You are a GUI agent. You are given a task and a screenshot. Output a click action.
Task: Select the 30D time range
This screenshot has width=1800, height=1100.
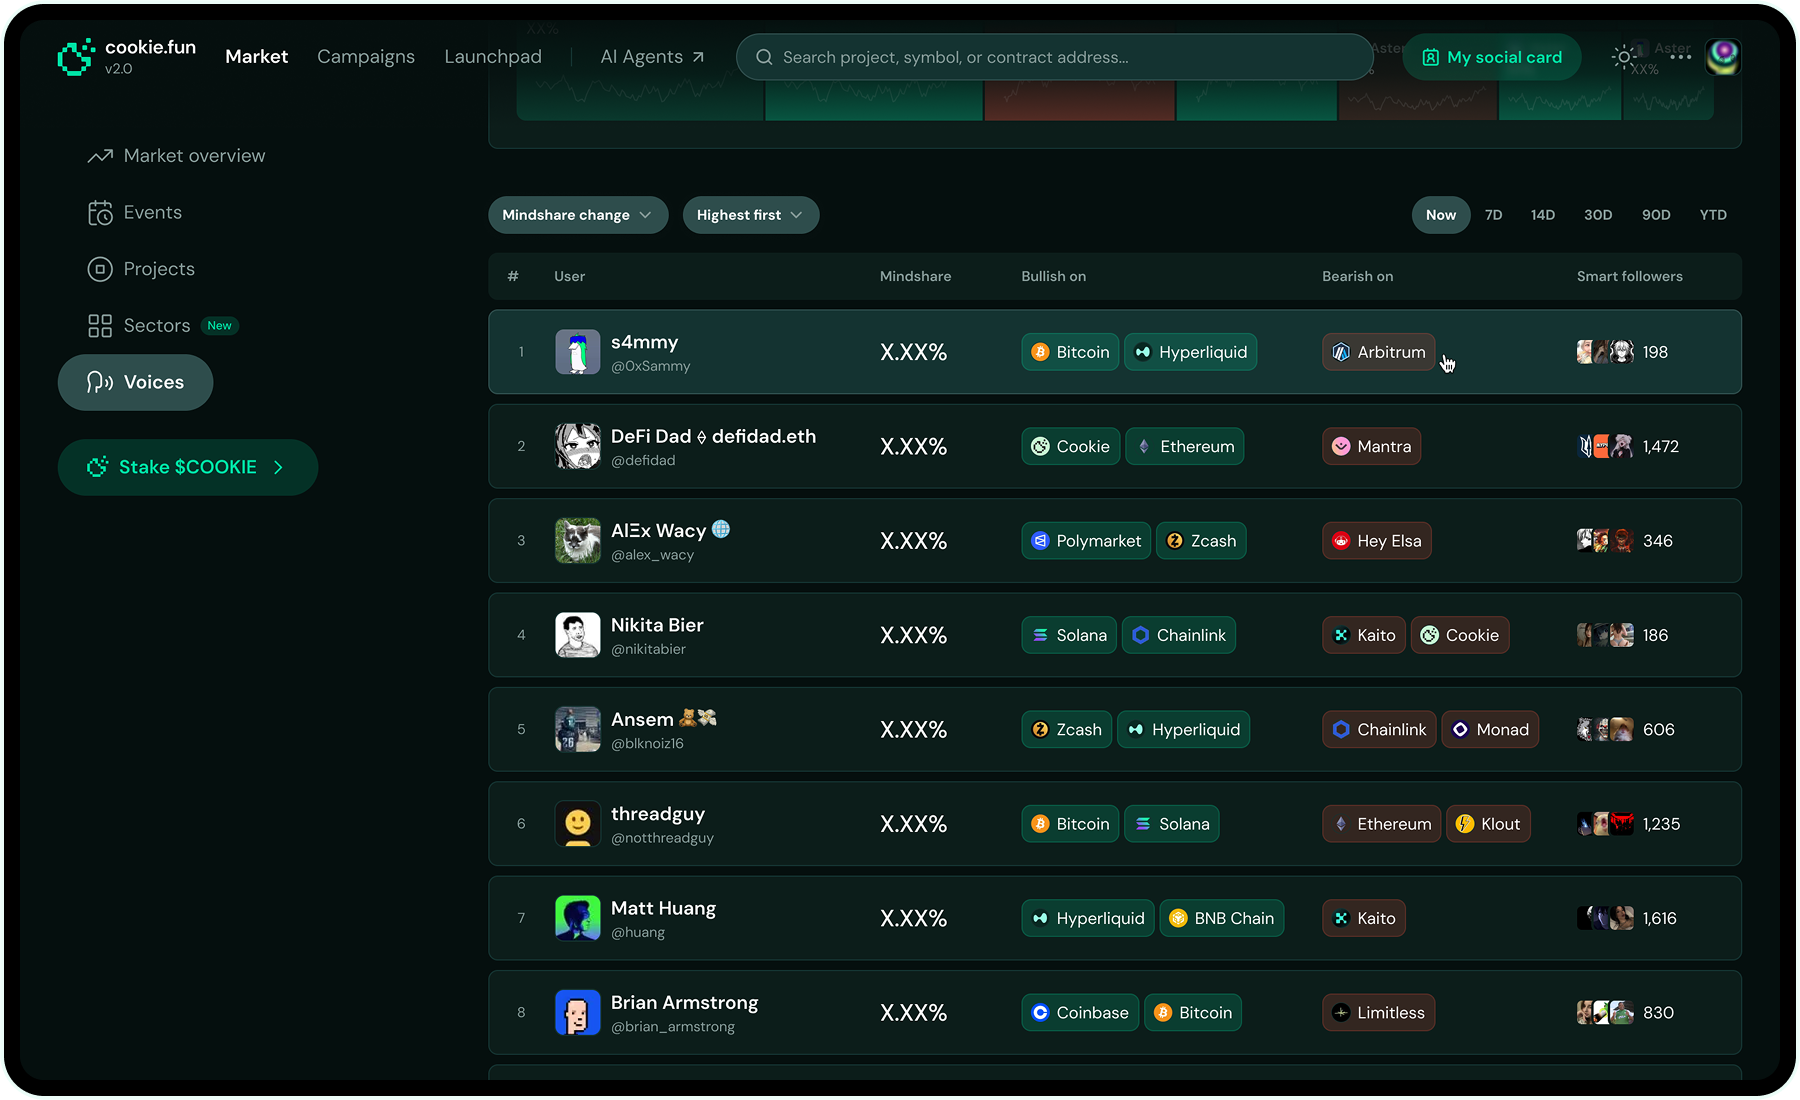click(x=1598, y=215)
